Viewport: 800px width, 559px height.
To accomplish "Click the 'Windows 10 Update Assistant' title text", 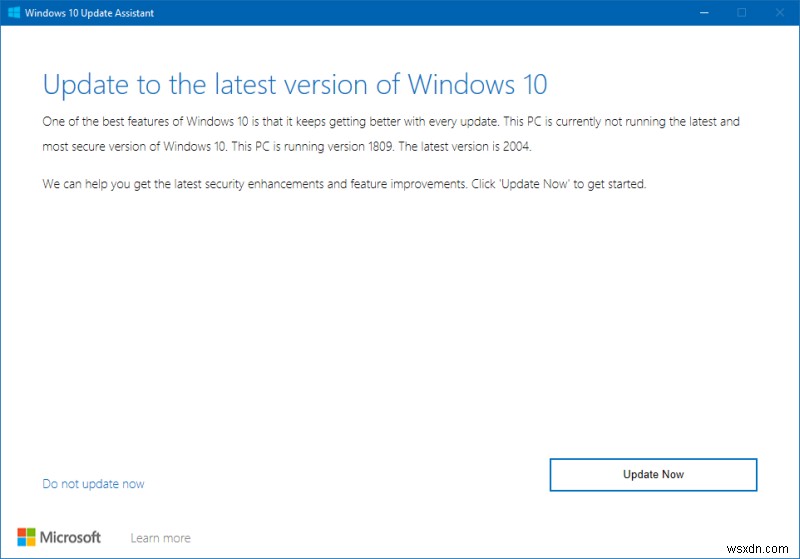I will tap(89, 13).
